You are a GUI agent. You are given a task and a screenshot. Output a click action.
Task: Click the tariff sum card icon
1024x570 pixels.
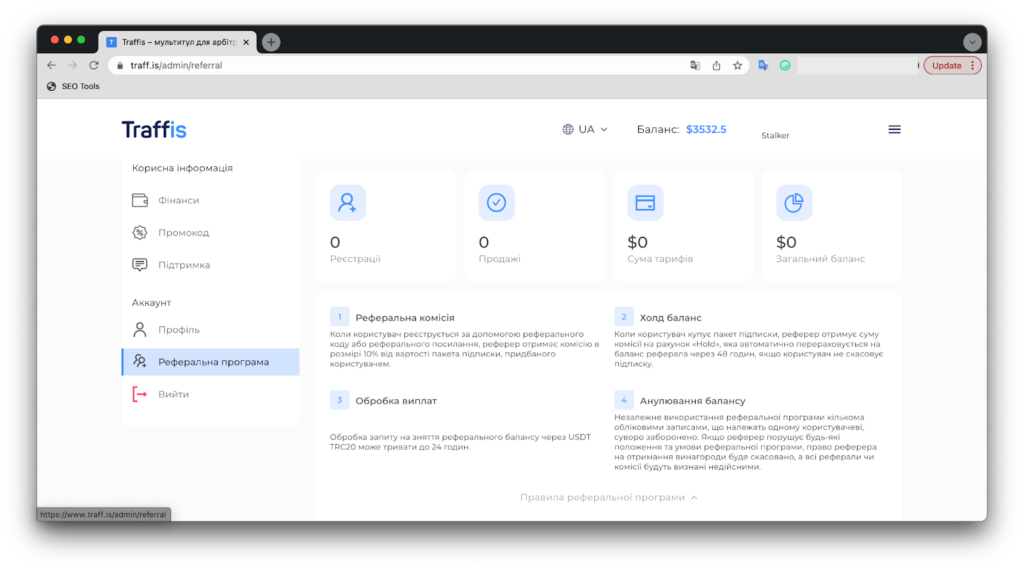coord(645,203)
